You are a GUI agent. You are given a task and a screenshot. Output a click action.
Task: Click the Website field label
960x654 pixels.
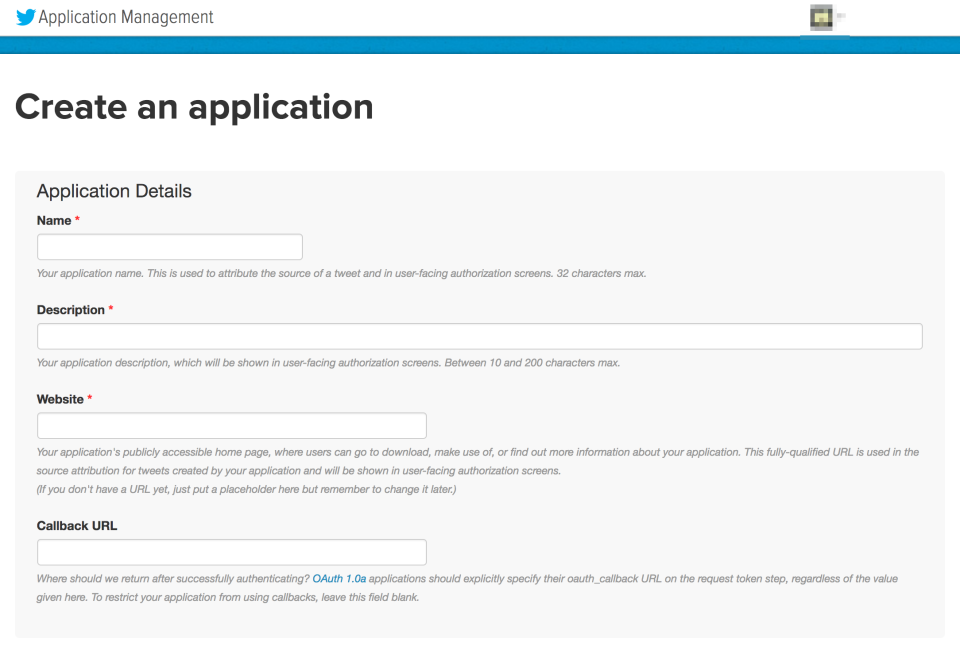(60, 399)
